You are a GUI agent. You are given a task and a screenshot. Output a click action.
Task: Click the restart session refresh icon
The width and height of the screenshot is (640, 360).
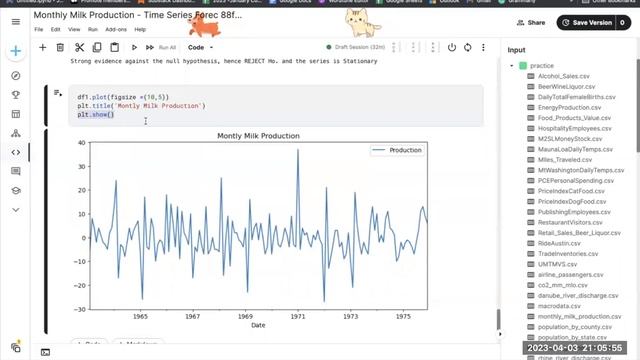point(467,47)
